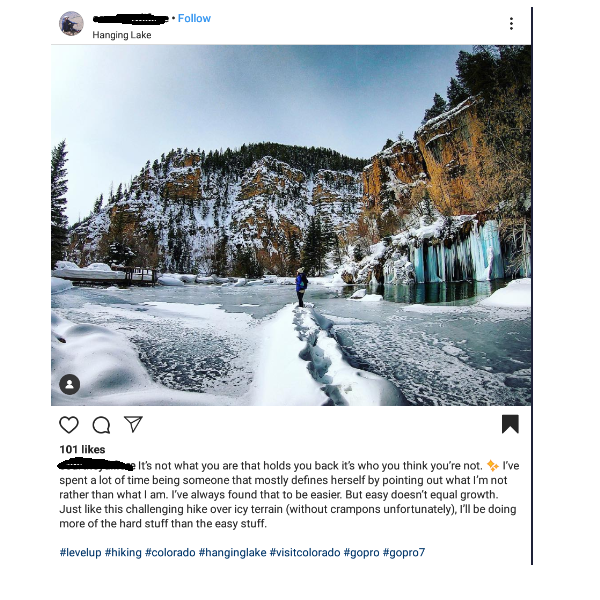
Task: View the 101 likes list
Action: coord(82,449)
